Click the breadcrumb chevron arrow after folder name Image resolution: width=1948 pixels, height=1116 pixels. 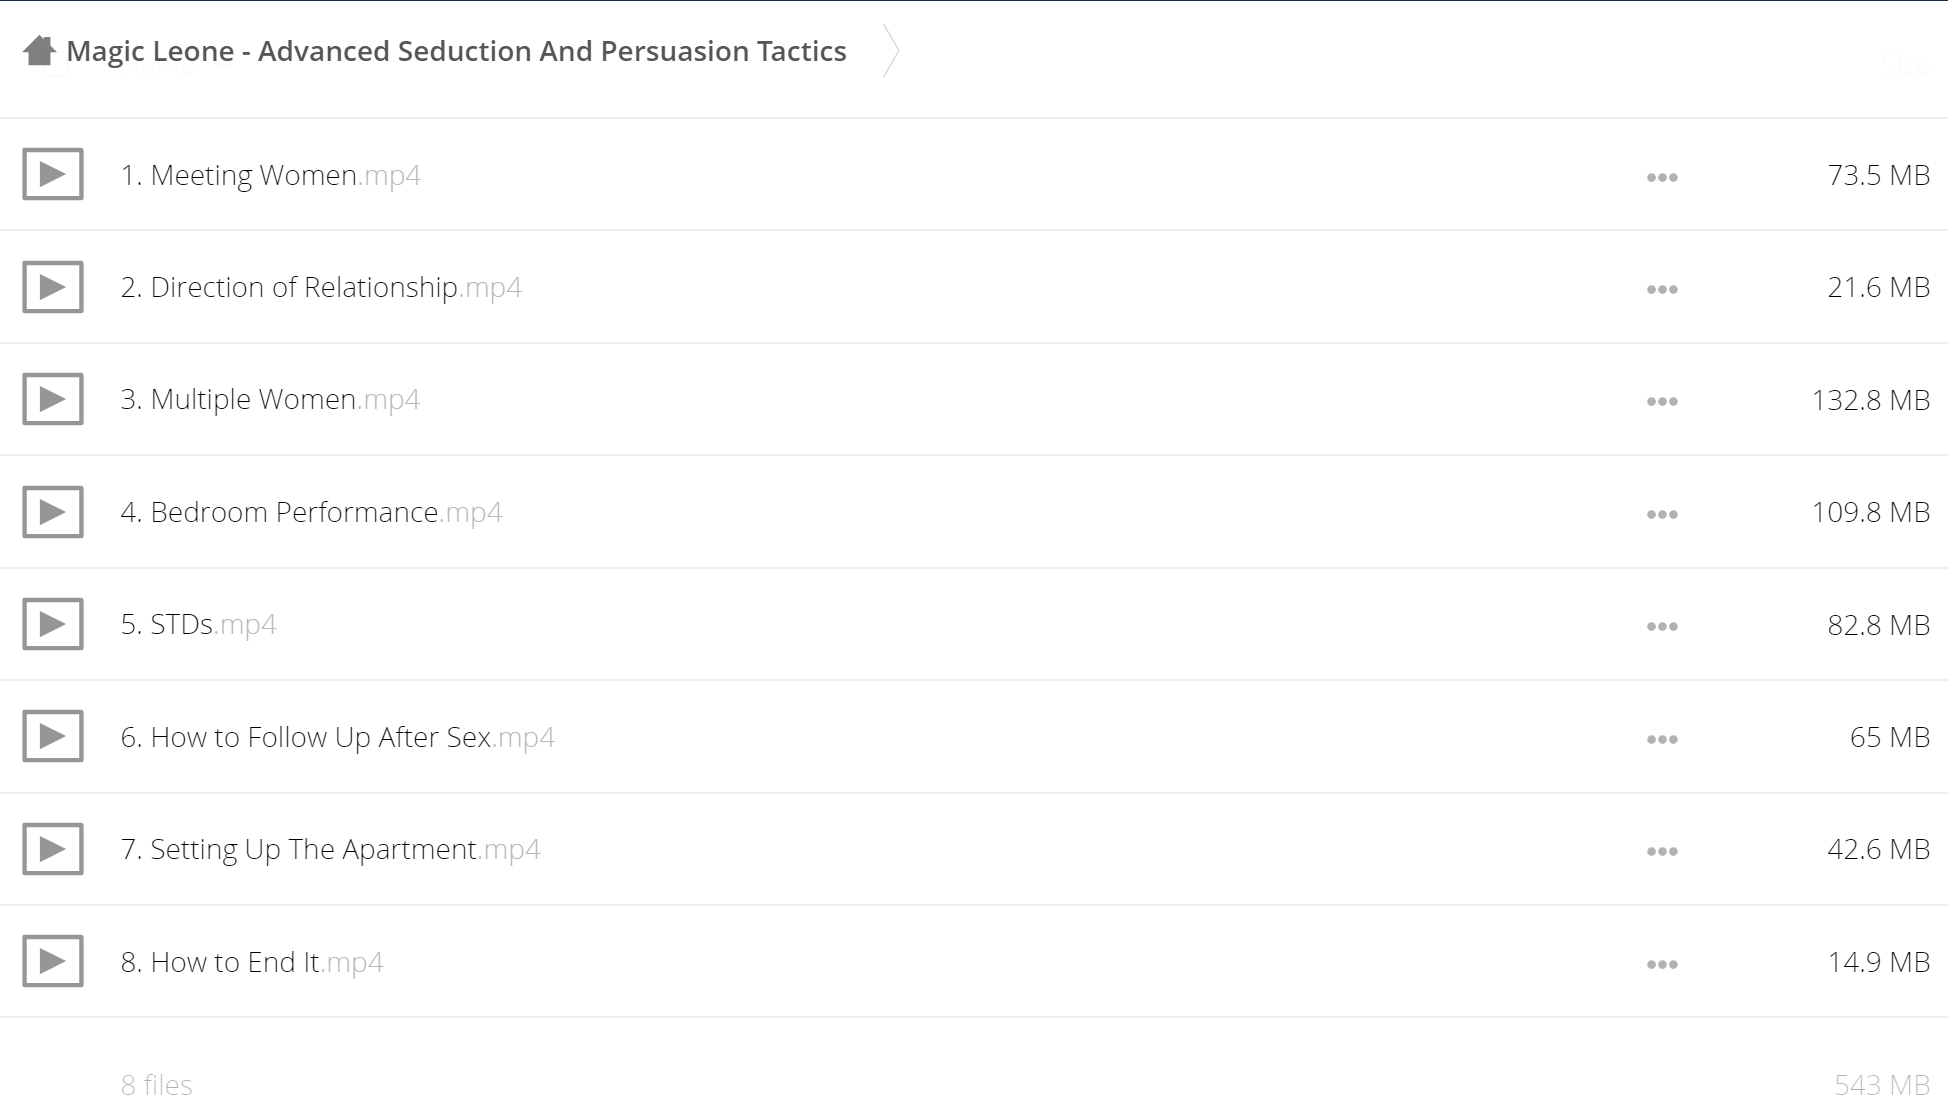[891, 50]
